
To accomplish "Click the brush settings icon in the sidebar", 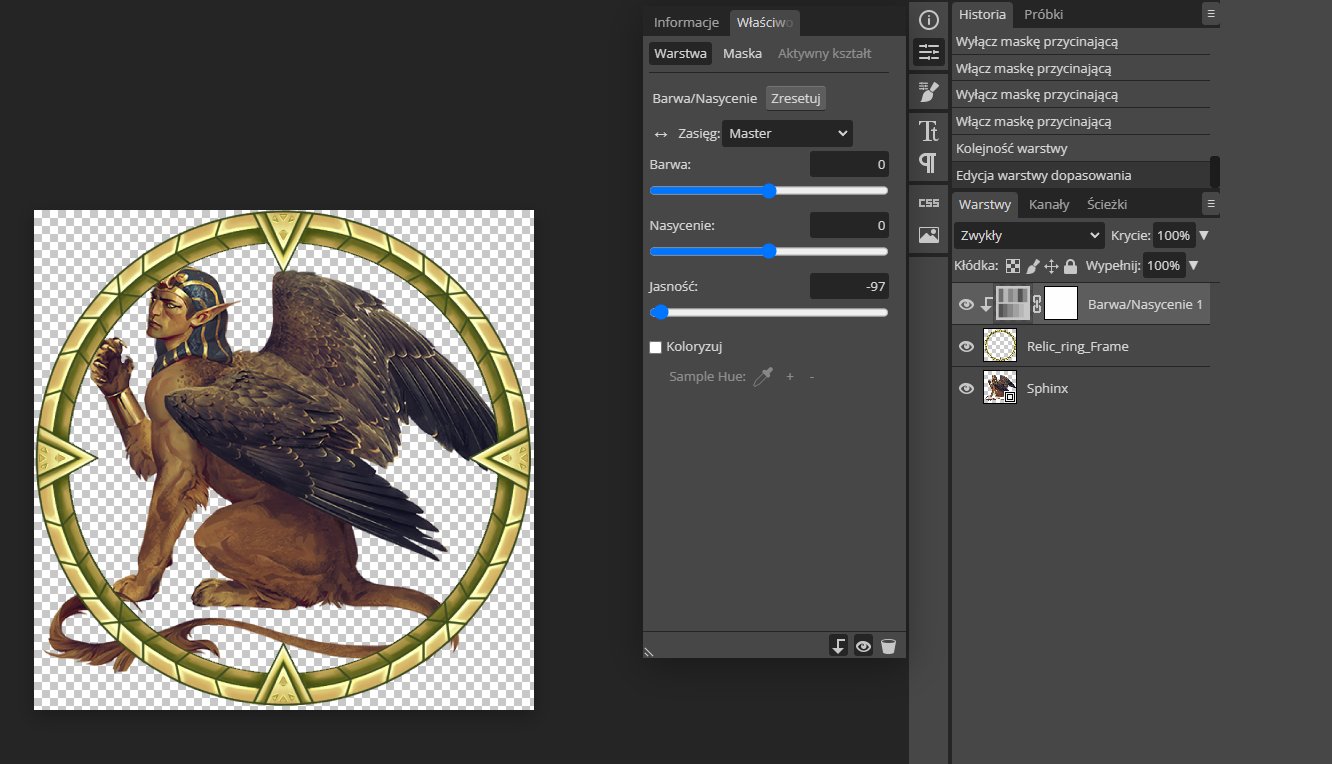I will [928, 91].
